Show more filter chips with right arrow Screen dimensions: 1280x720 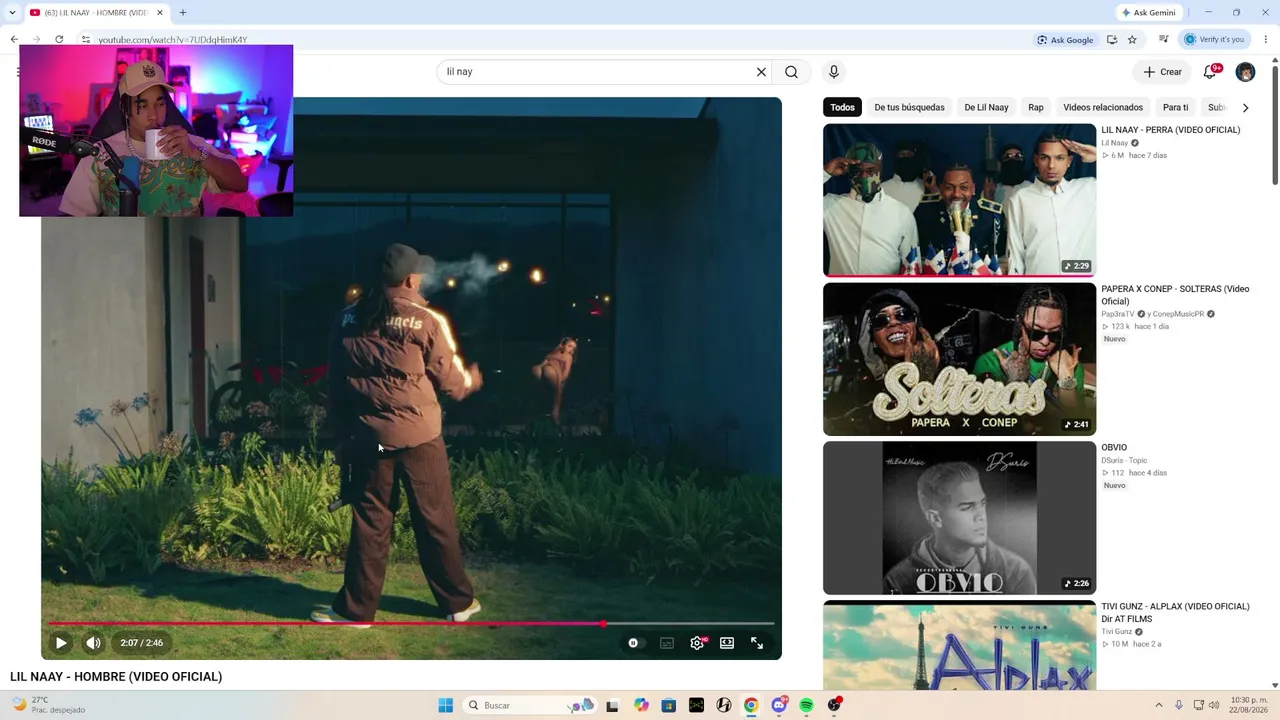click(x=1245, y=107)
